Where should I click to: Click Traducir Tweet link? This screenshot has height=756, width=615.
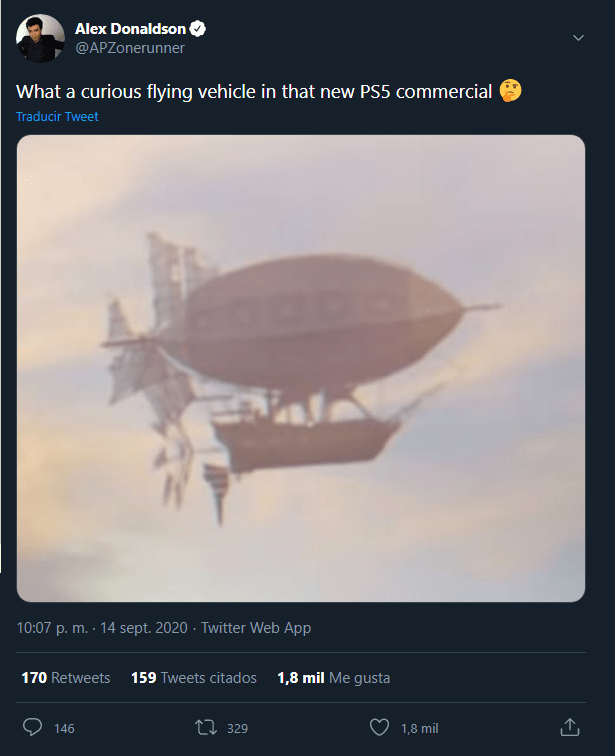tap(57, 117)
